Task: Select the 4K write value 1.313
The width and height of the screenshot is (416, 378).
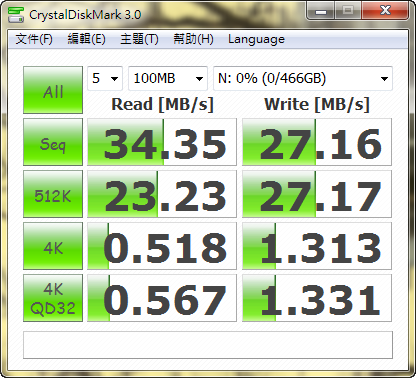Action: pos(317,246)
